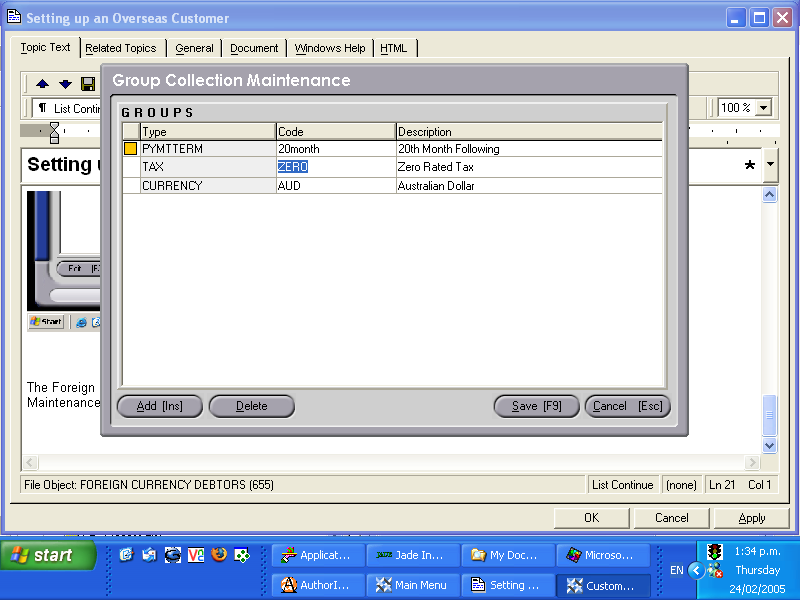Open the 100% zoom dropdown
Viewport: 800px width, 600px height.
[x=762, y=108]
